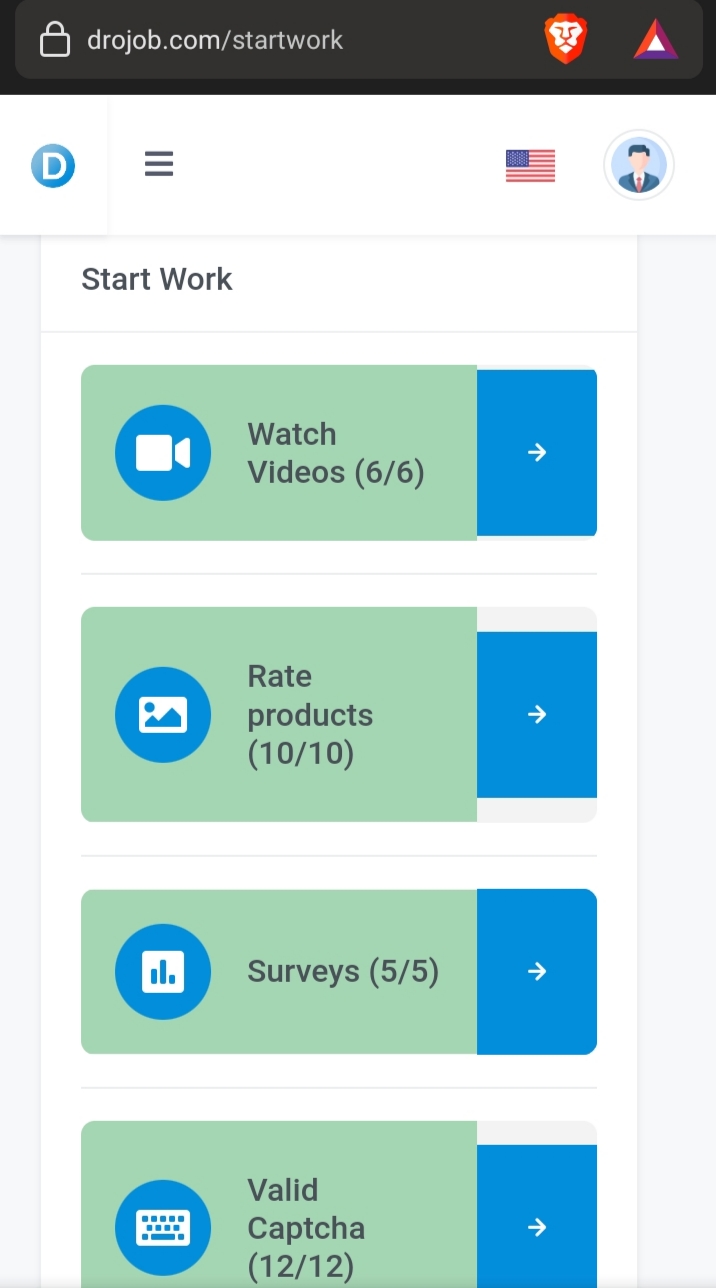The image size is (716, 1288).
Task: Click the bar chart surveys icon
Action: (x=163, y=972)
